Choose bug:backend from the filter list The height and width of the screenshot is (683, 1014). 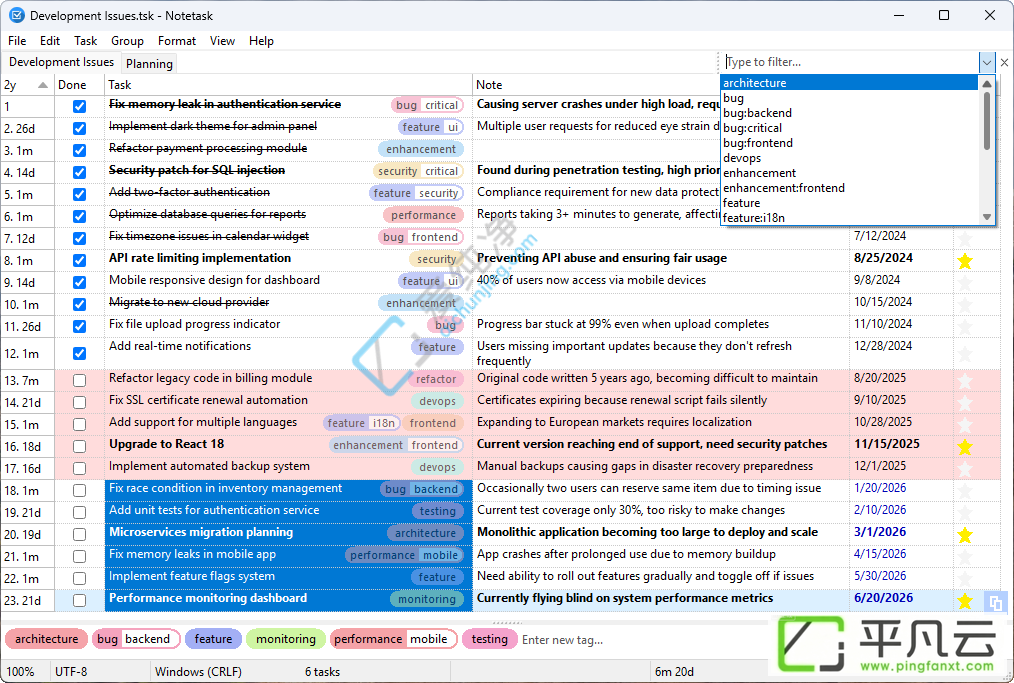pyautogui.click(x=849, y=113)
